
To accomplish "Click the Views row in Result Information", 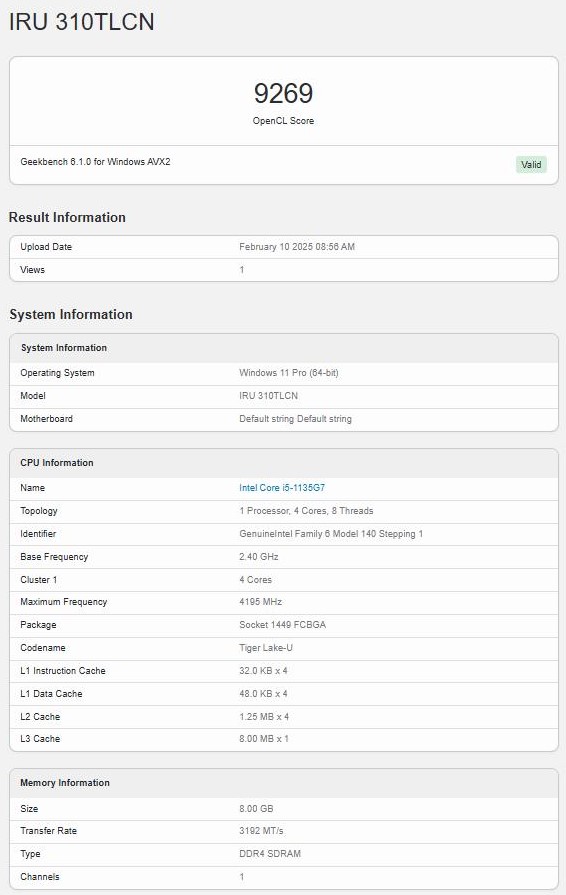I will 284,269.
